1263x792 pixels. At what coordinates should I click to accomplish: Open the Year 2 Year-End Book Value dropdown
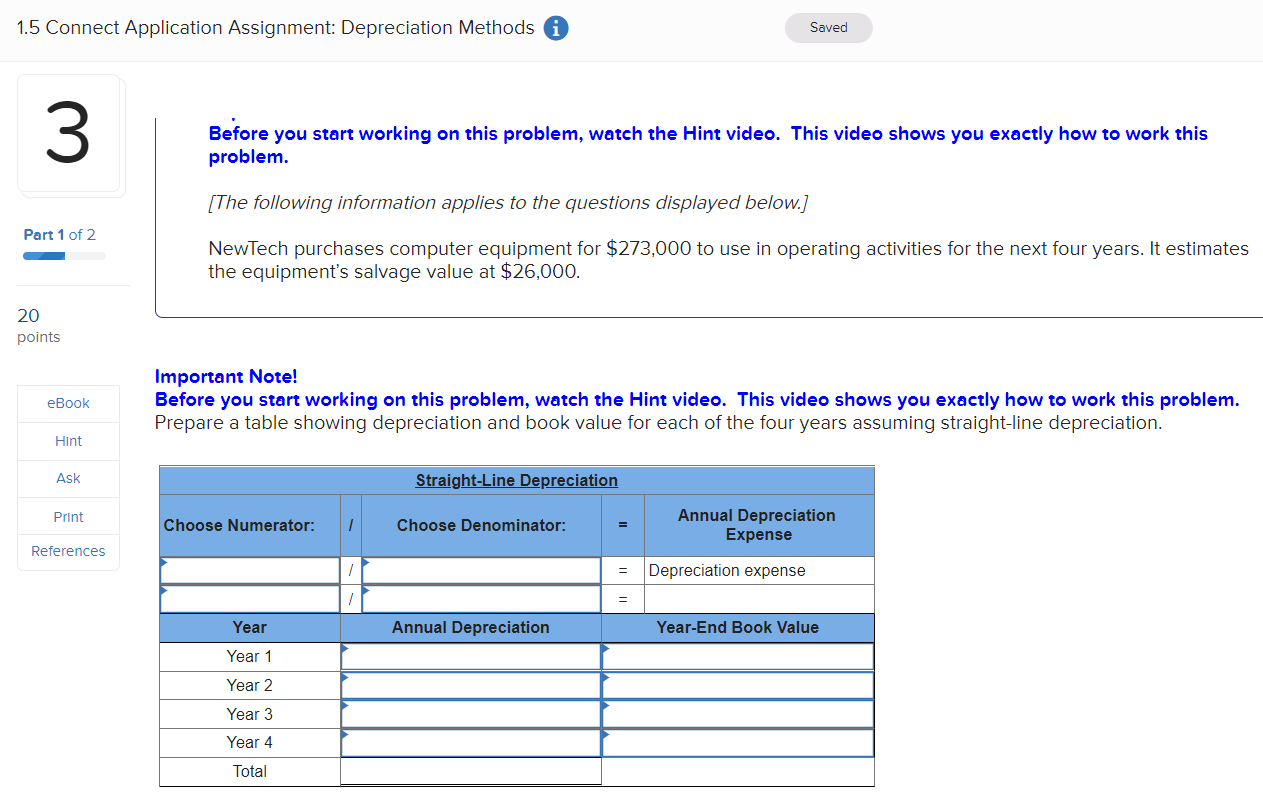coord(737,685)
